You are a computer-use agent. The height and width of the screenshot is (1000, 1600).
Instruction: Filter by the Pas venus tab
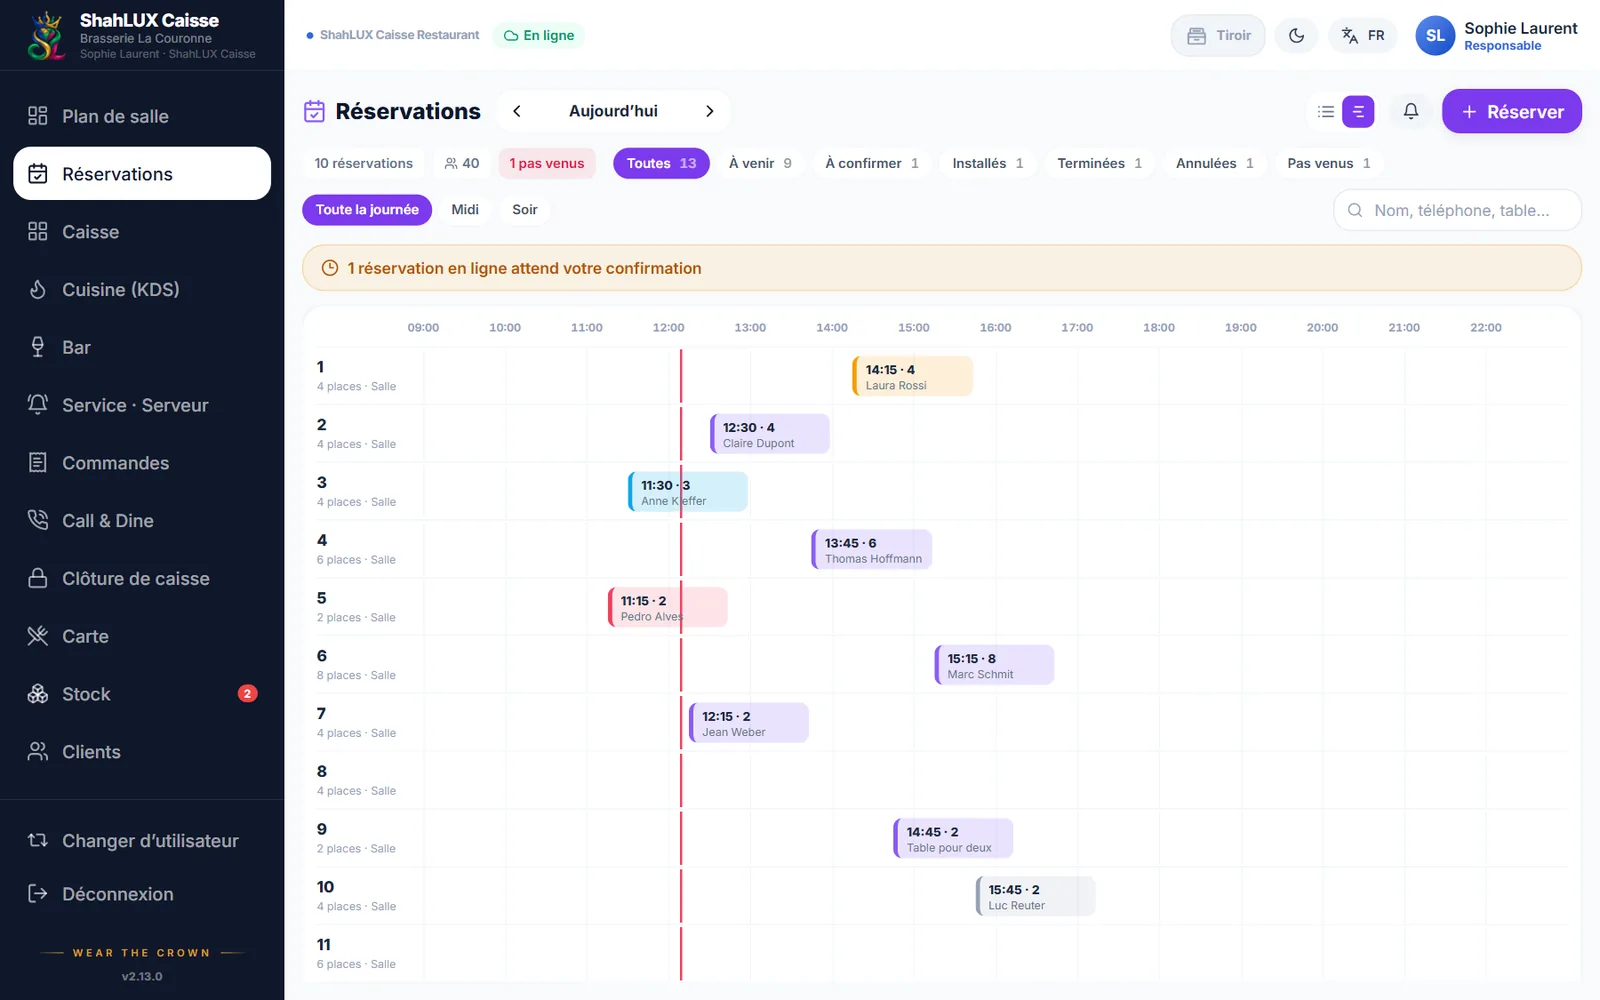pos(1329,163)
